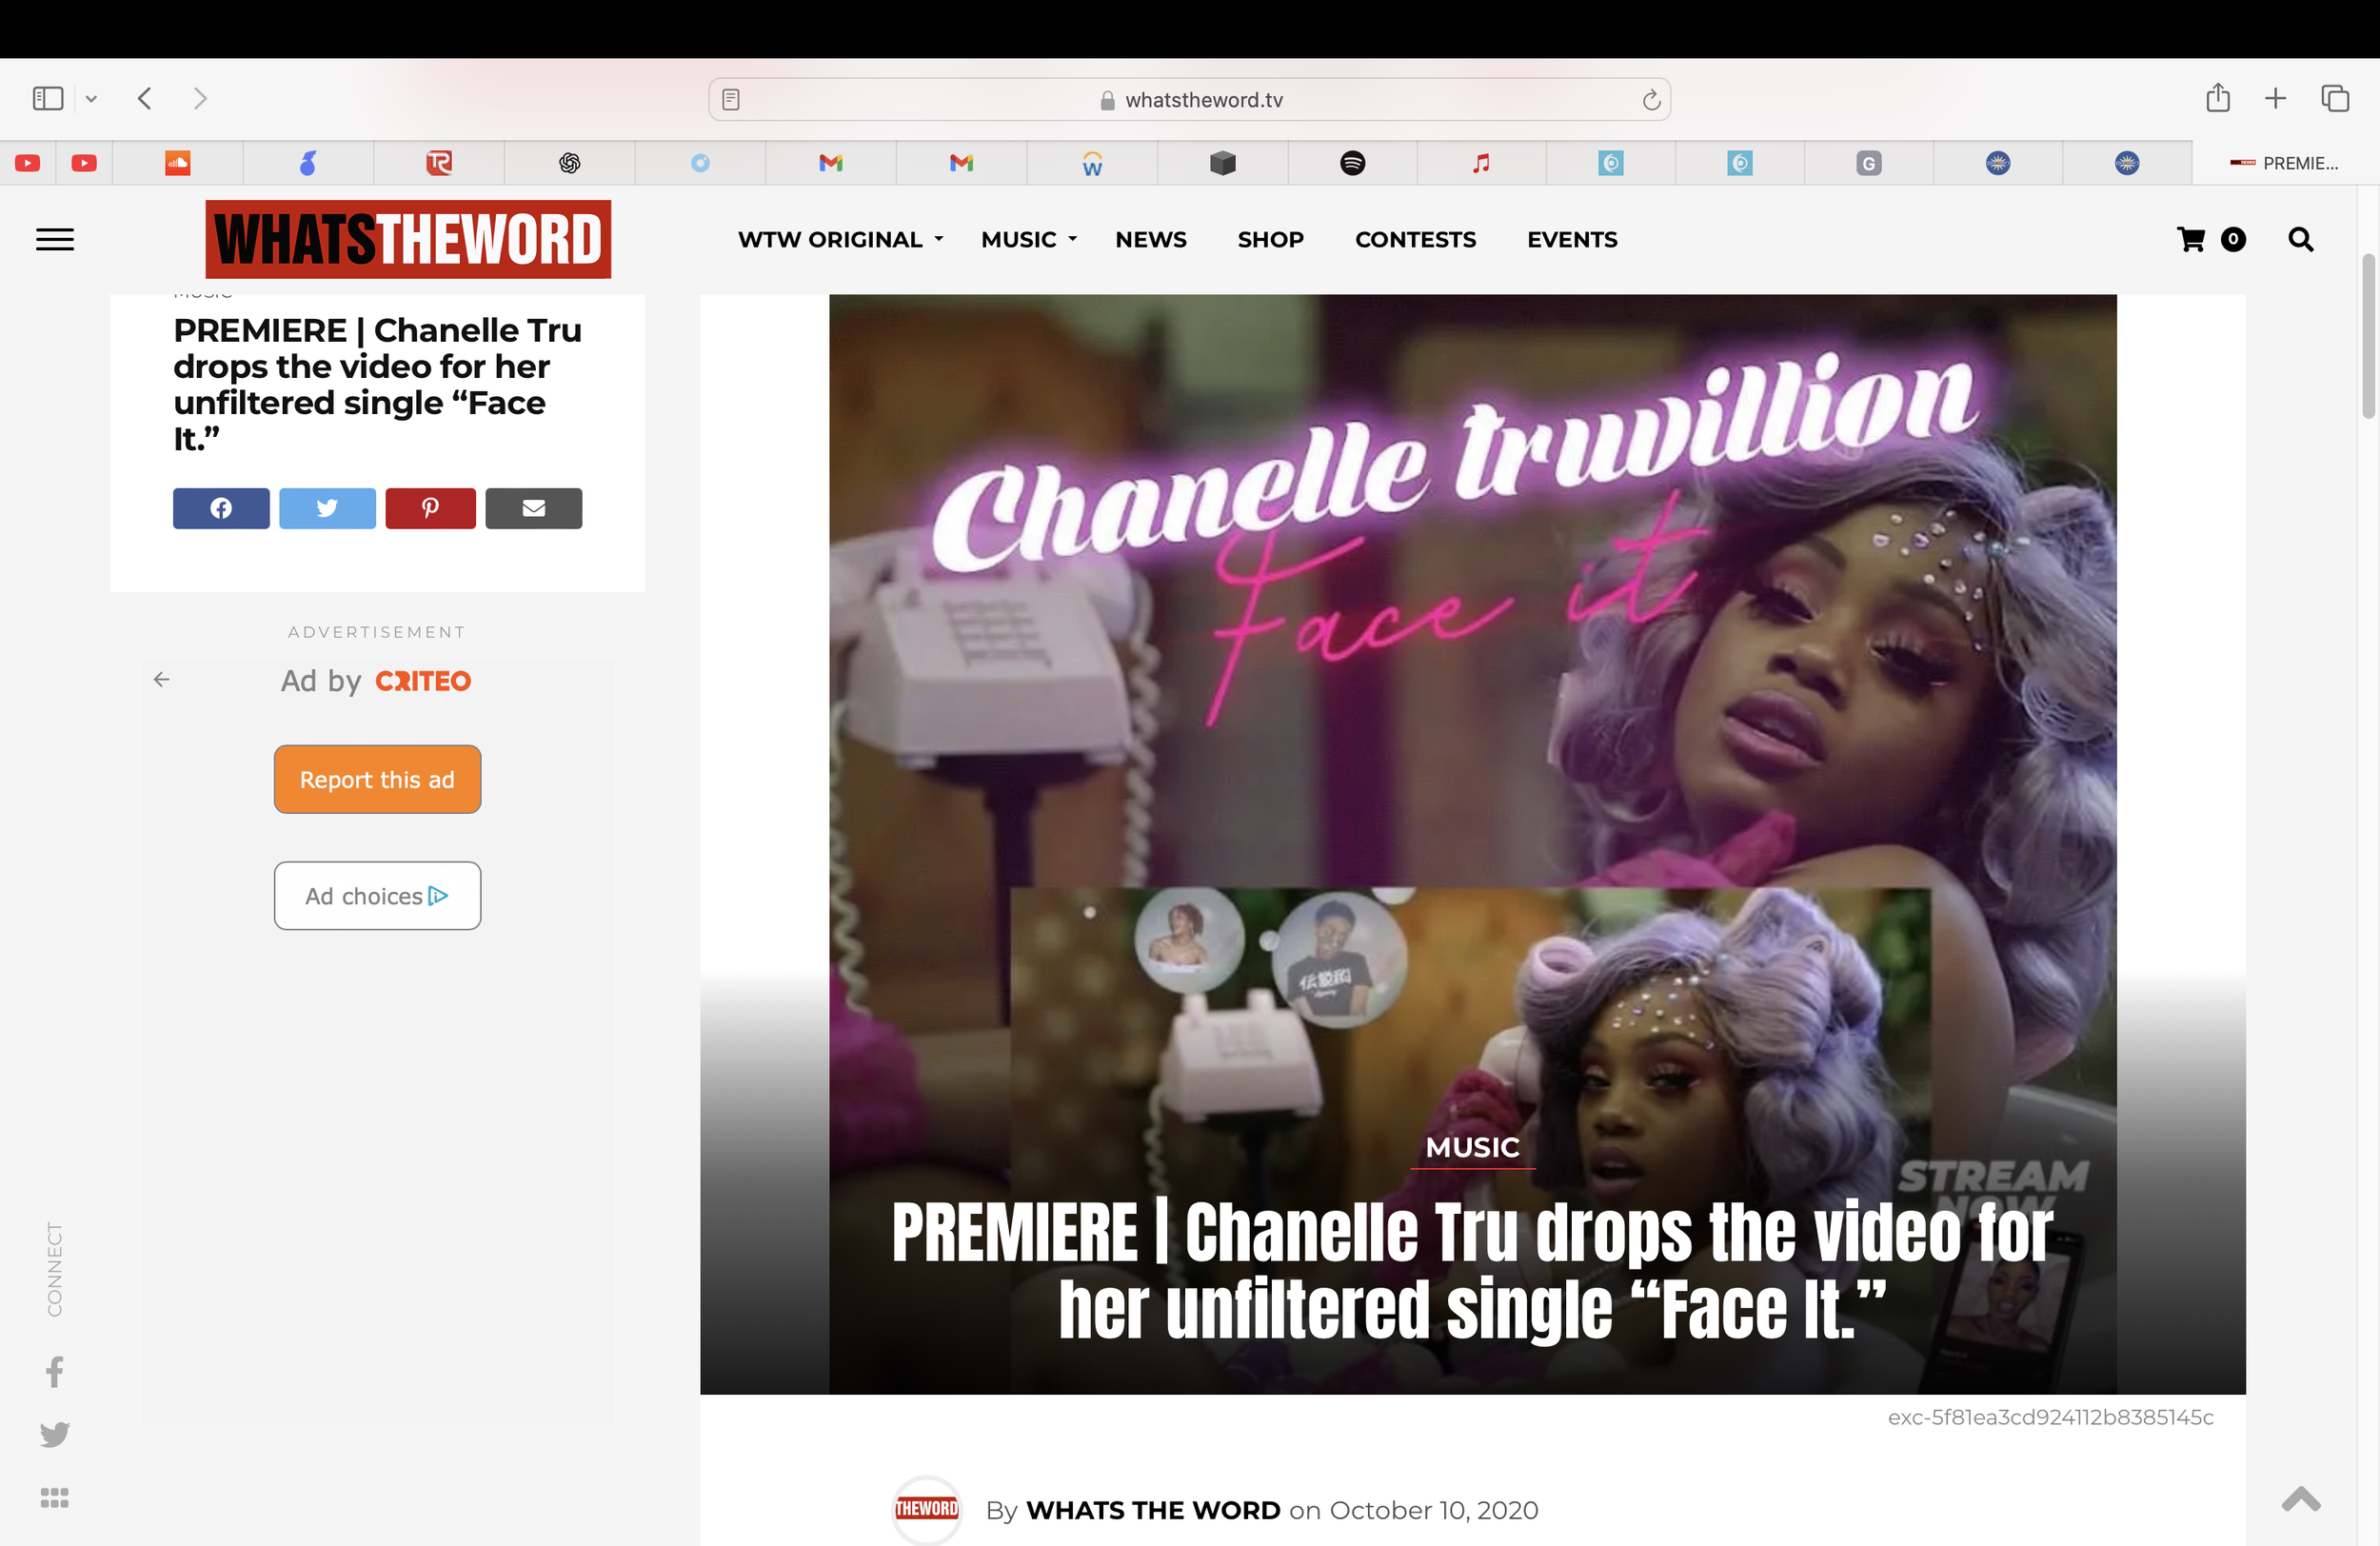Viewport: 2380px width, 1546px height.
Task: Expand the MUSIC navigation dropdown
Action: pyautogui.click(x=1028, y=240)
